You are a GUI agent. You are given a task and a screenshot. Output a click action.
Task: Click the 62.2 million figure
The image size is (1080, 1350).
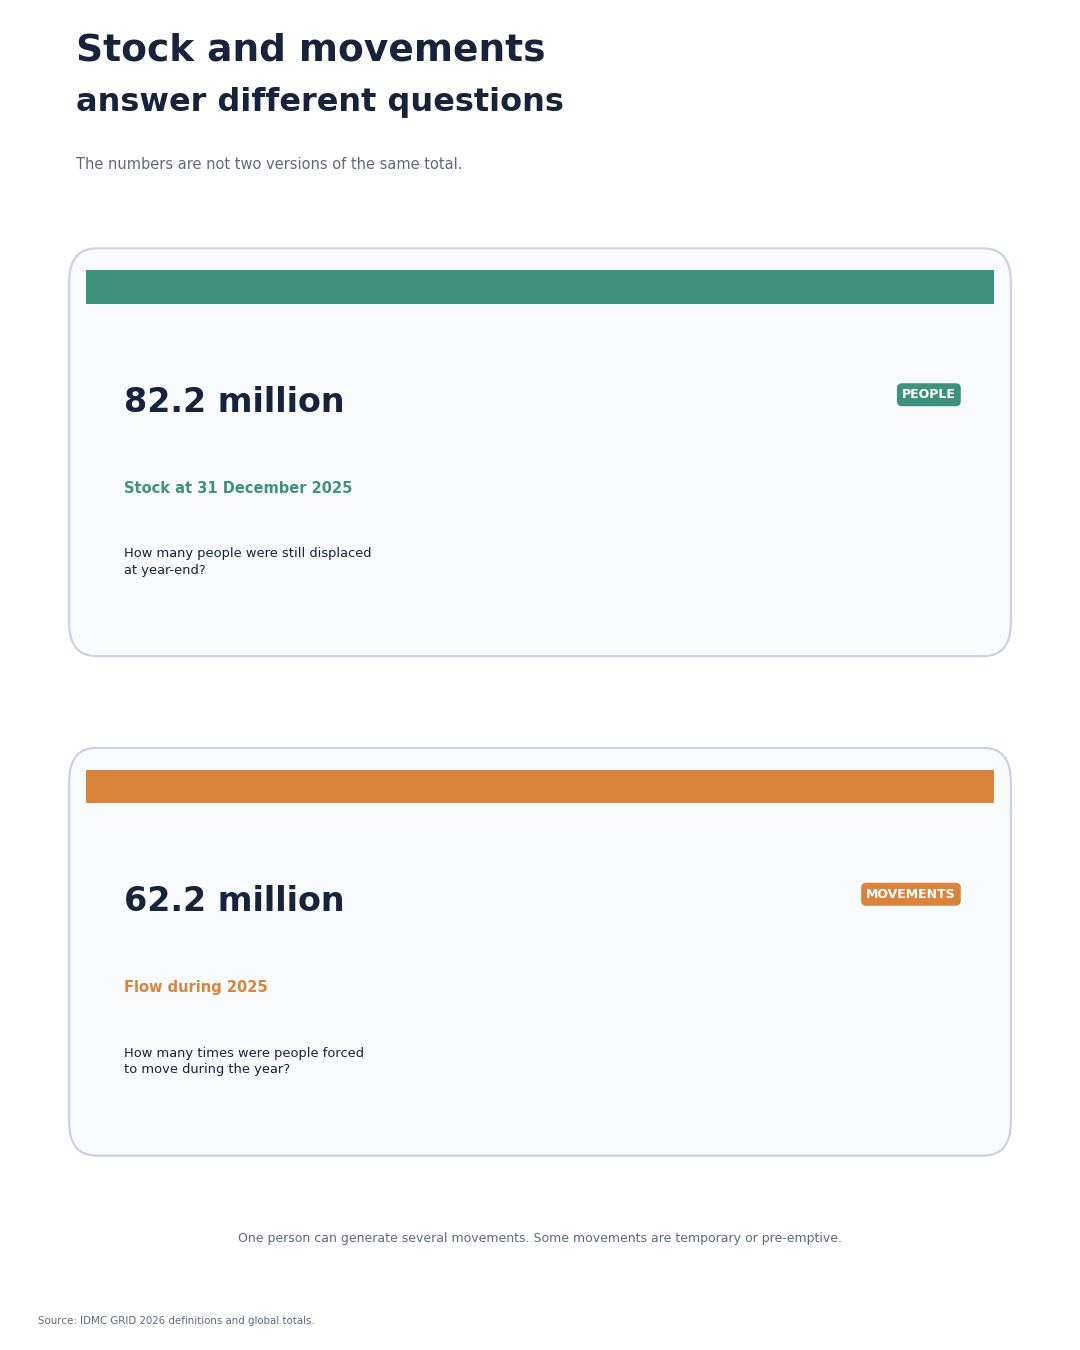click(x=234, y=901)
